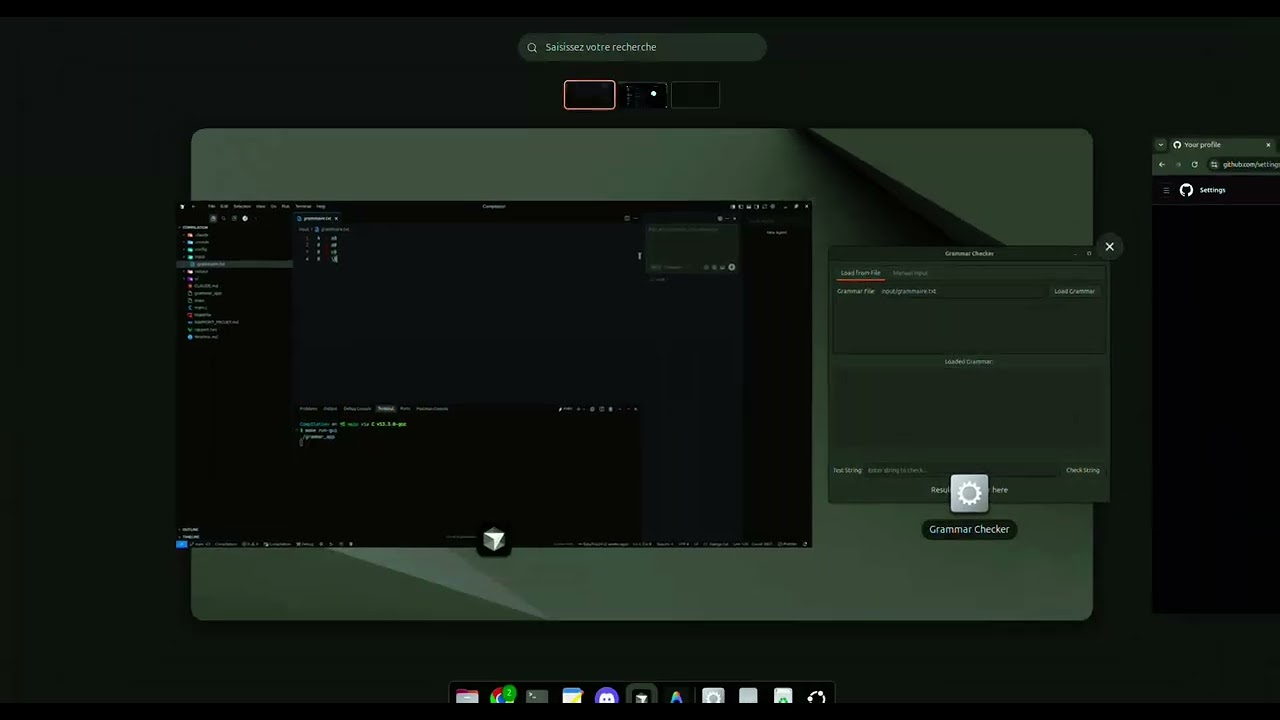Click the 'Load Grammar' button
The image size is (1280, 720).
point(1075,291)
